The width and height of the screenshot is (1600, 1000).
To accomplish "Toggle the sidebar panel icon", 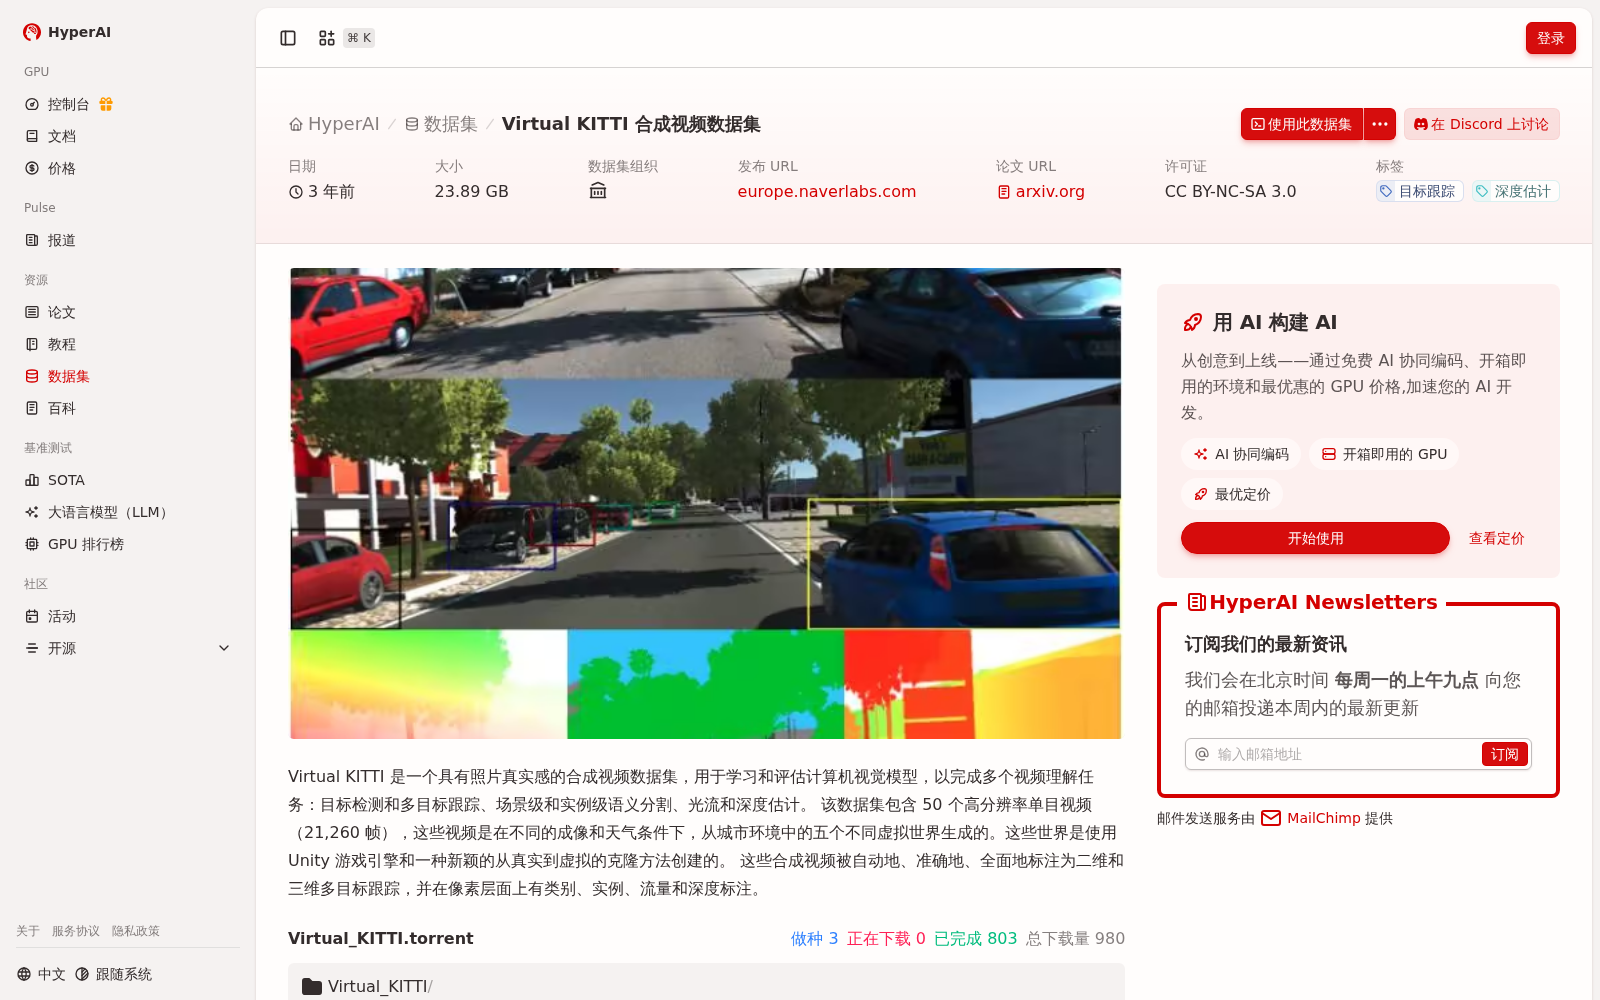I will click(288, 38).
